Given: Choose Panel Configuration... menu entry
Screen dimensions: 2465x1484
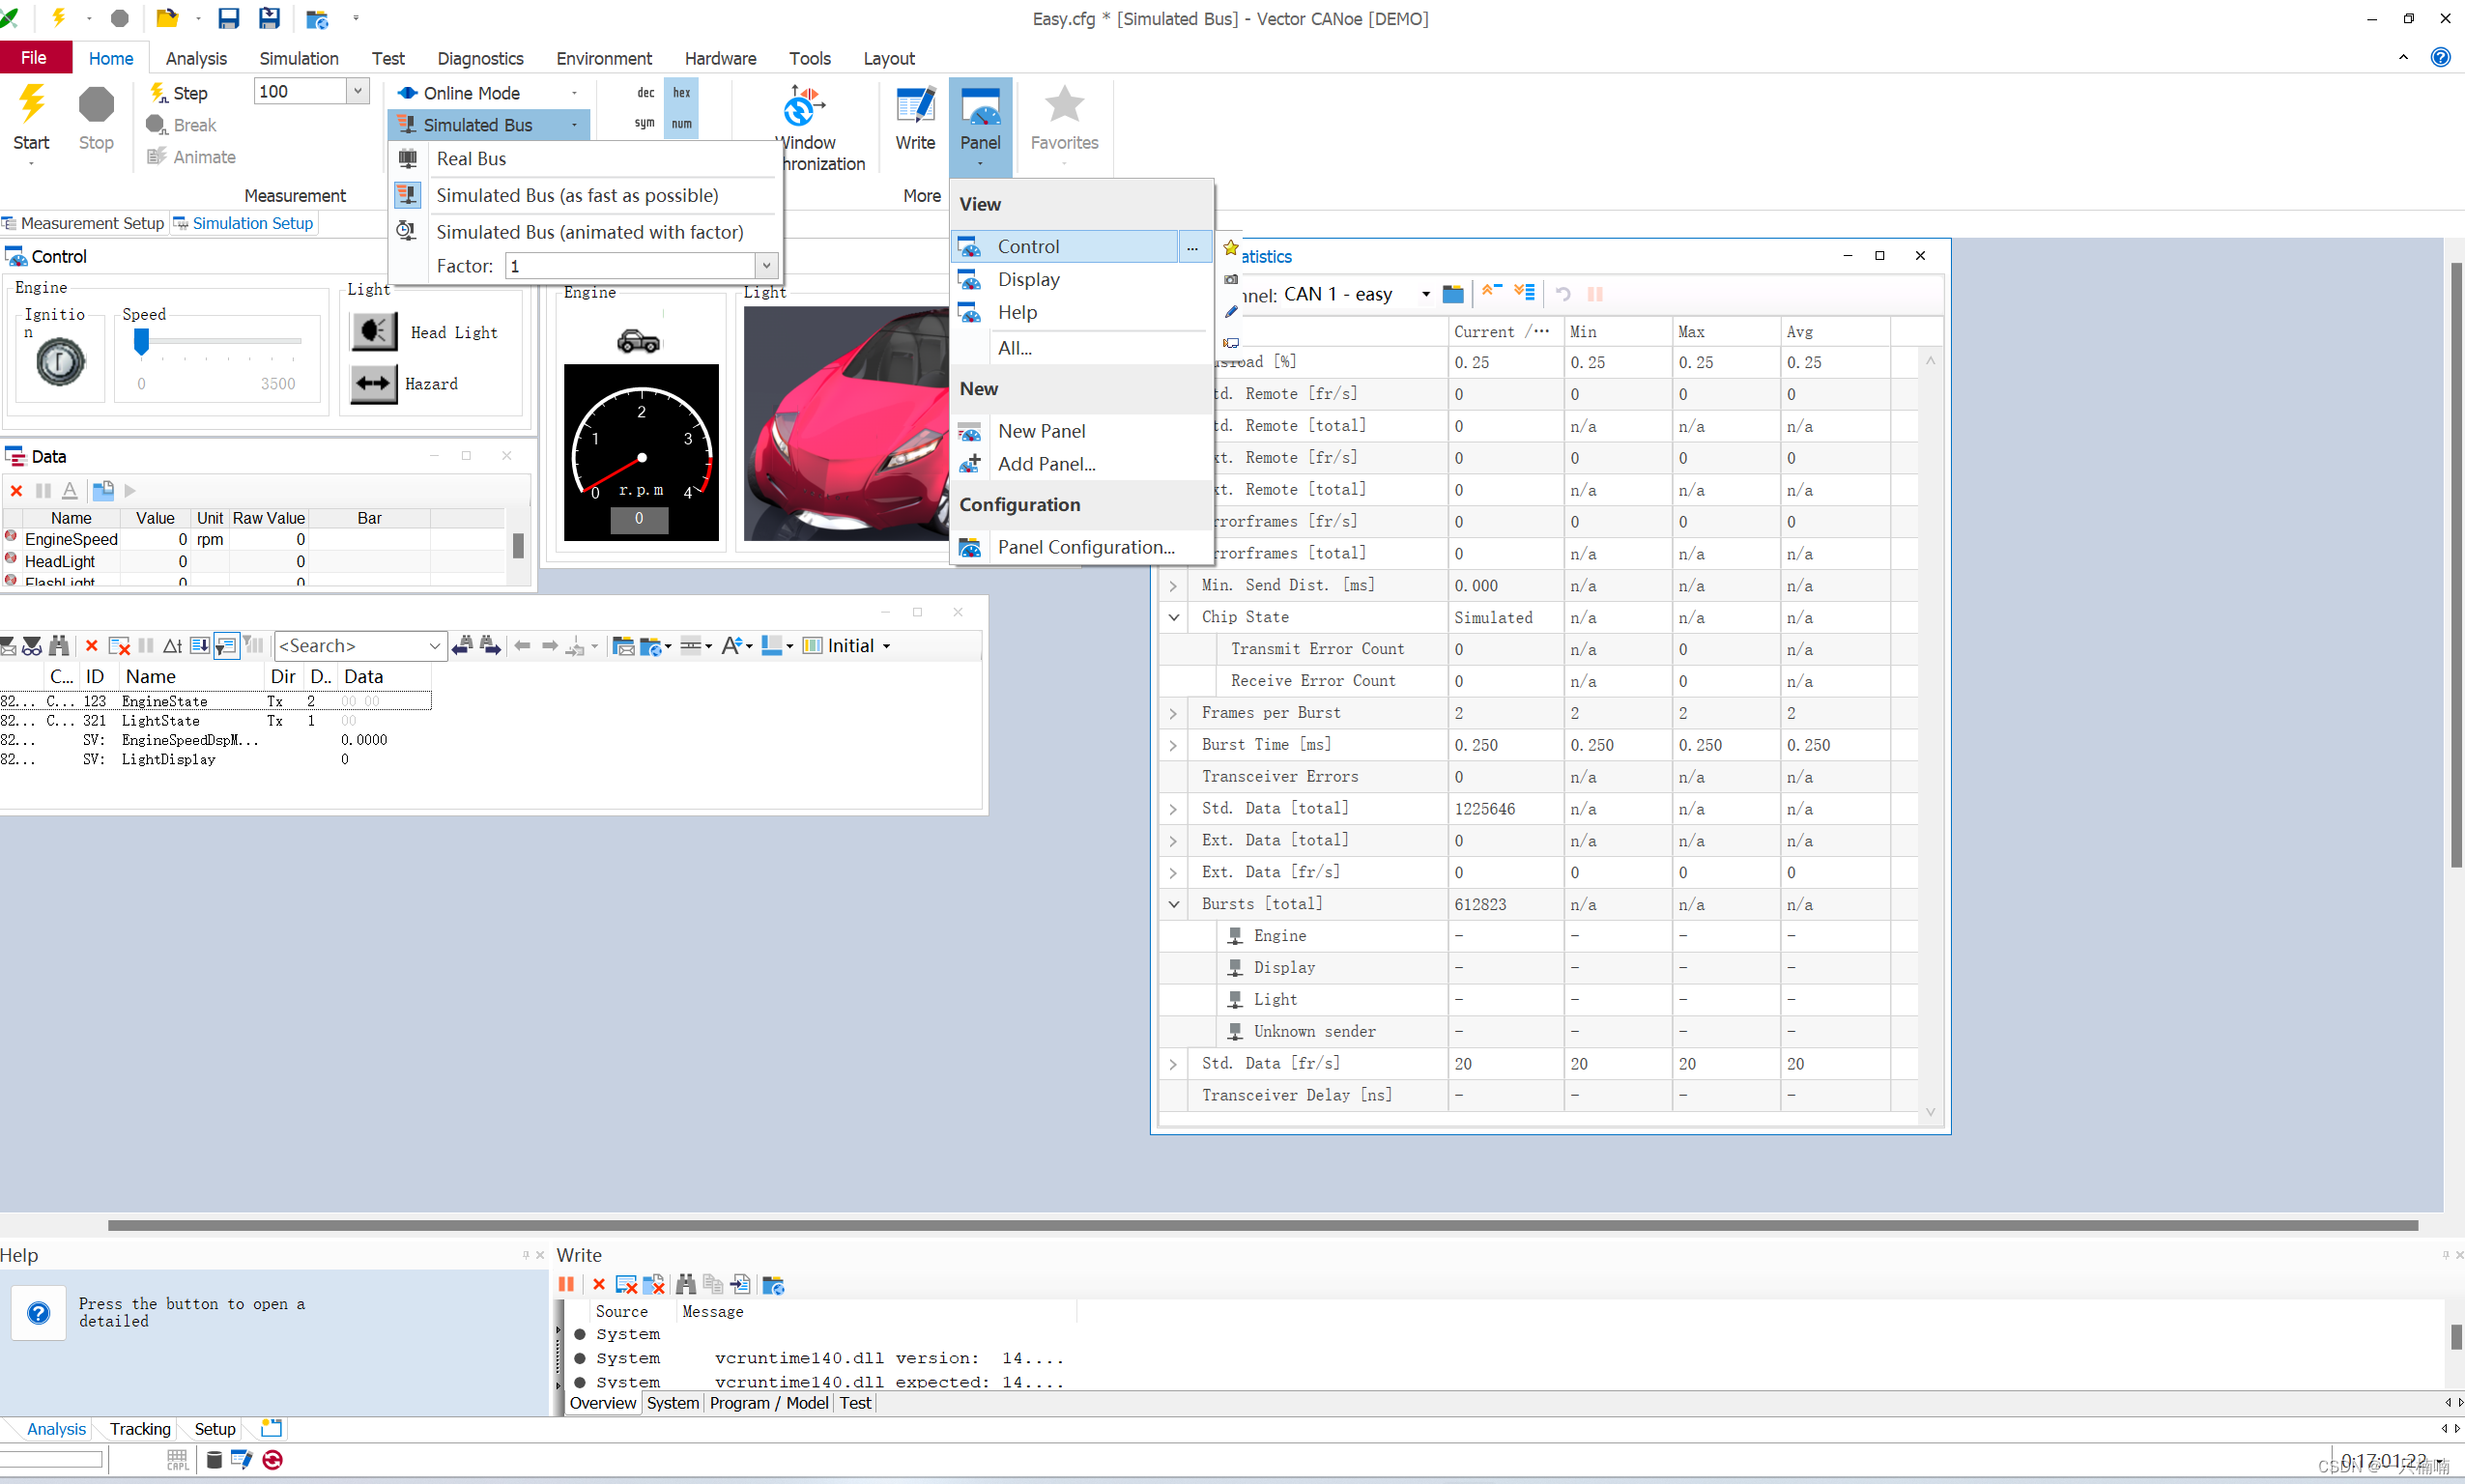Looking at the screenshot, I should coord(1080,547).
